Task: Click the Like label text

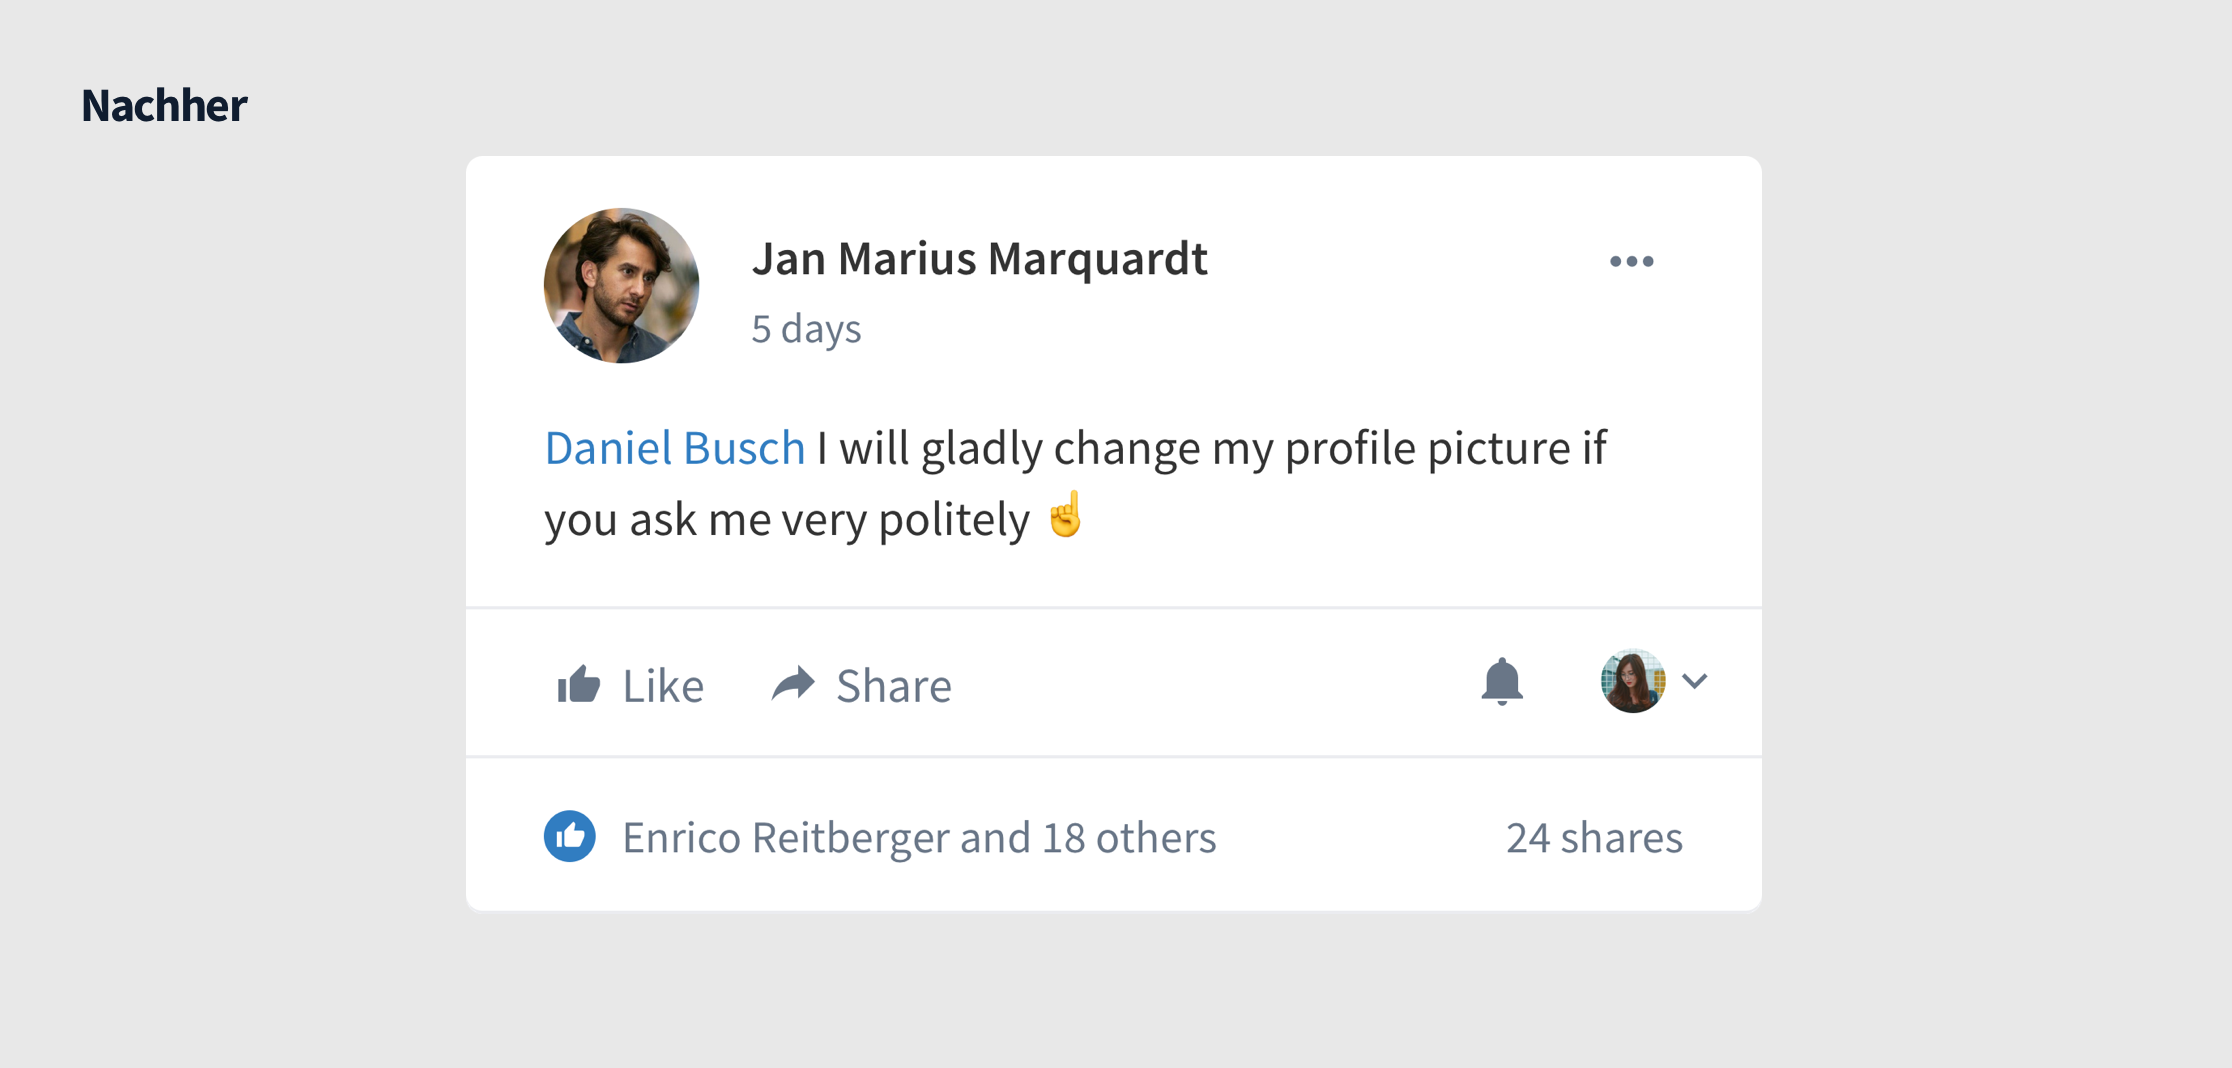Action: pos(663,686)
